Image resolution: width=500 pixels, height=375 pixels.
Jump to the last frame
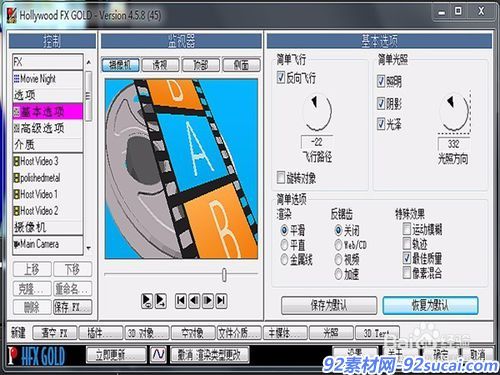click(x=222, y=300)
